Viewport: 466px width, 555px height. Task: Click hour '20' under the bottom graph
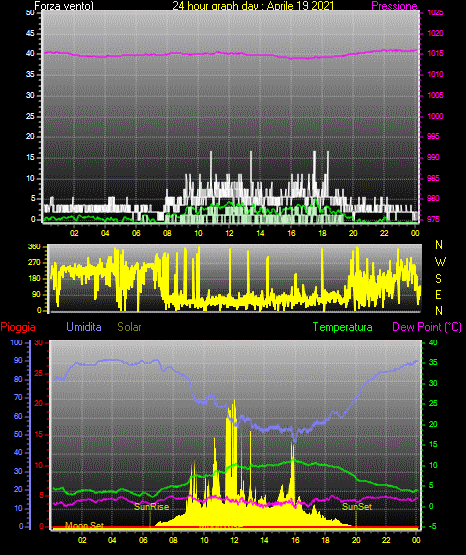[356, 540]
